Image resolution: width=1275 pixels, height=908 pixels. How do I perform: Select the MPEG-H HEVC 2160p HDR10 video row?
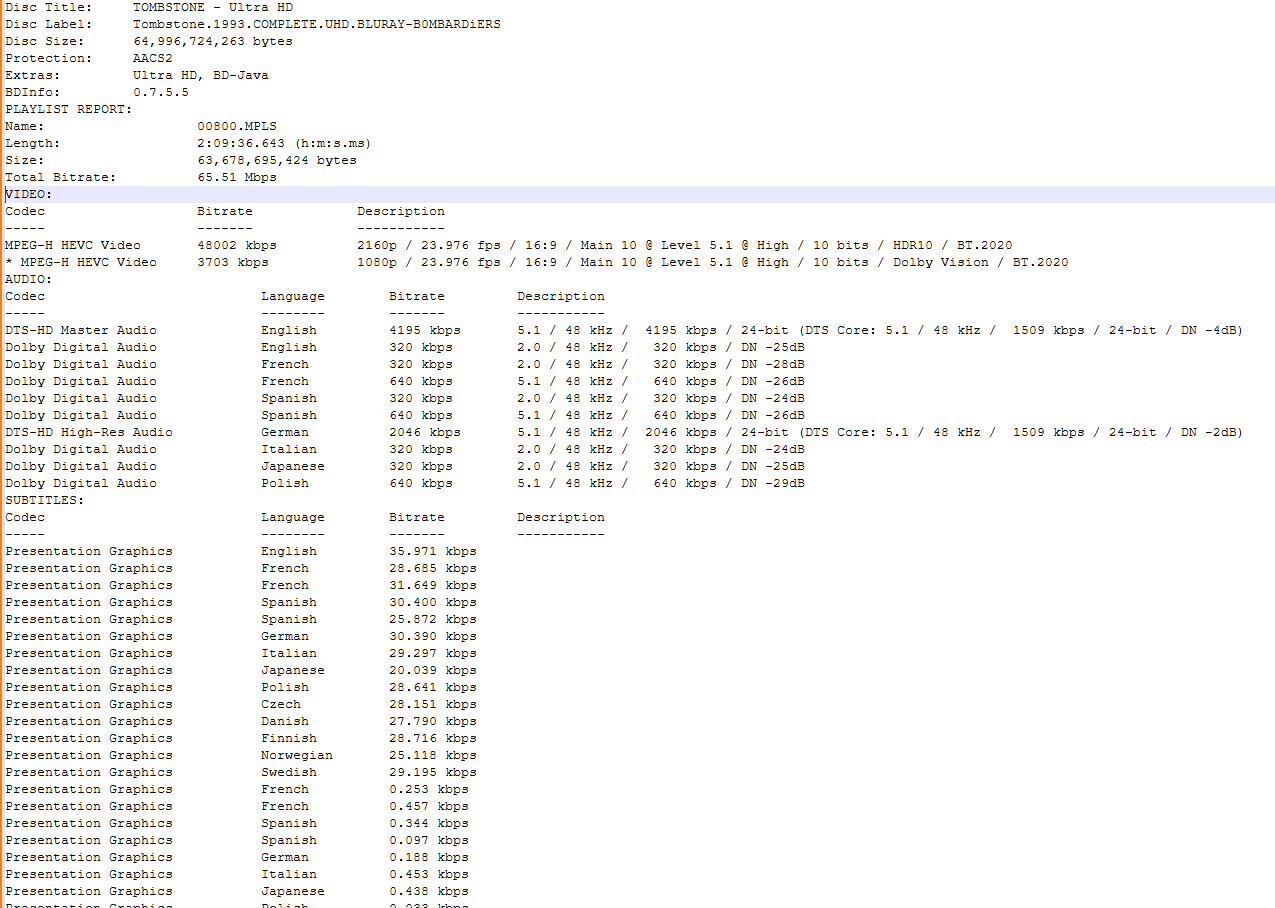(x=400, y=244)
